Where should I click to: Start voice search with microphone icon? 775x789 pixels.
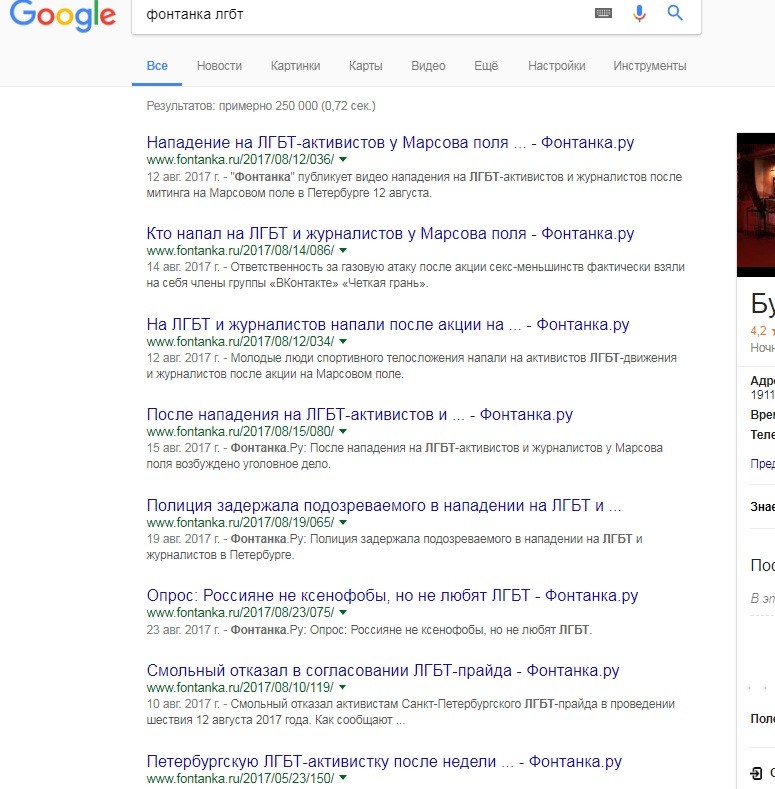click(x=639, y=13)
